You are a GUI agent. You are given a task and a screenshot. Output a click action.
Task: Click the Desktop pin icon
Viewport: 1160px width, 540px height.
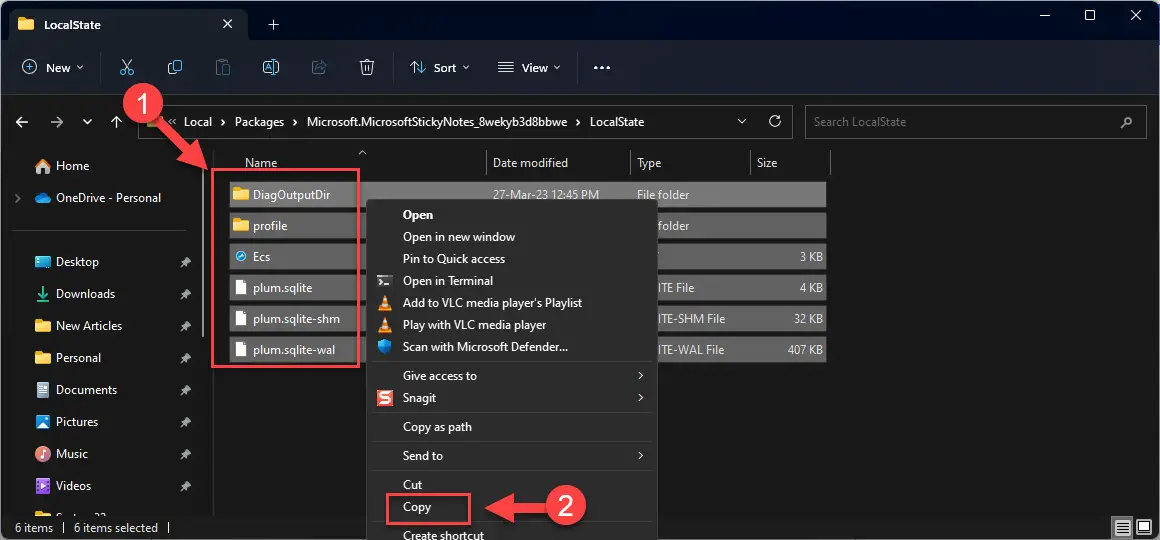pos(186,262)
